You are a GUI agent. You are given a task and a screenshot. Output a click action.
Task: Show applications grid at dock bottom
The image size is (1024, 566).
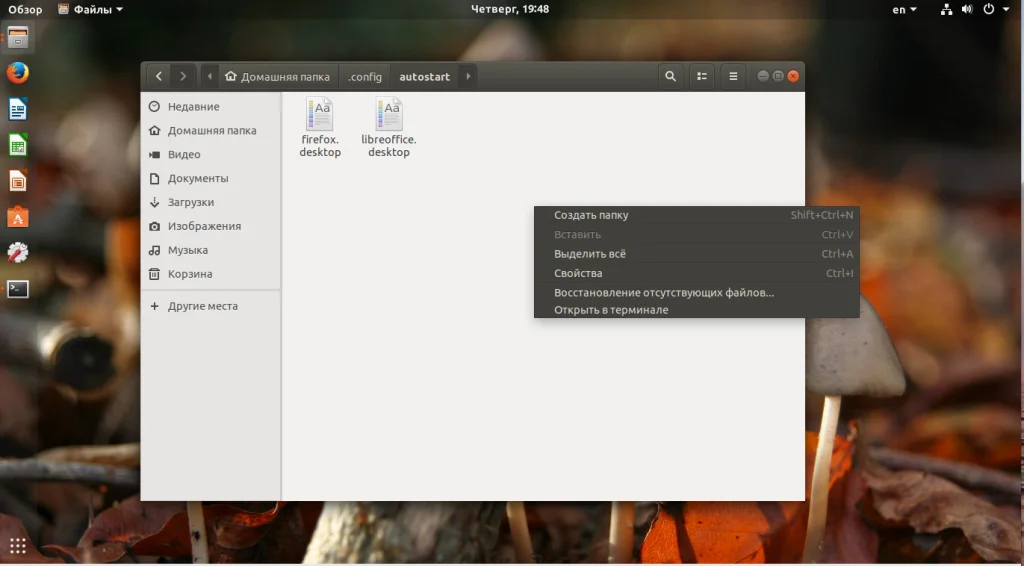pyautogui.click(x=18, y=545)
